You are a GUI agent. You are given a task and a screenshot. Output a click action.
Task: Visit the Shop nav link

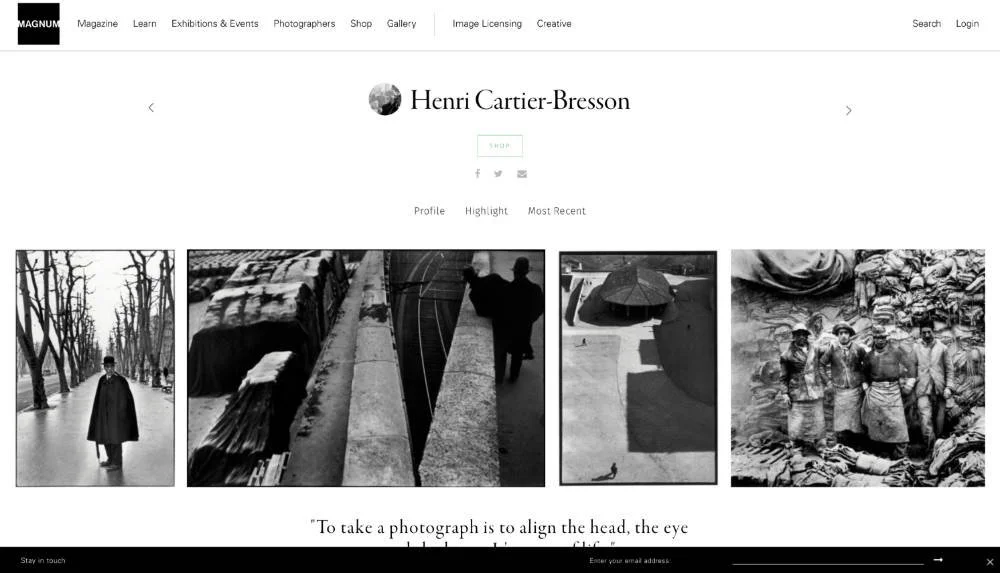pyautogui.click(x=361, y=24)
